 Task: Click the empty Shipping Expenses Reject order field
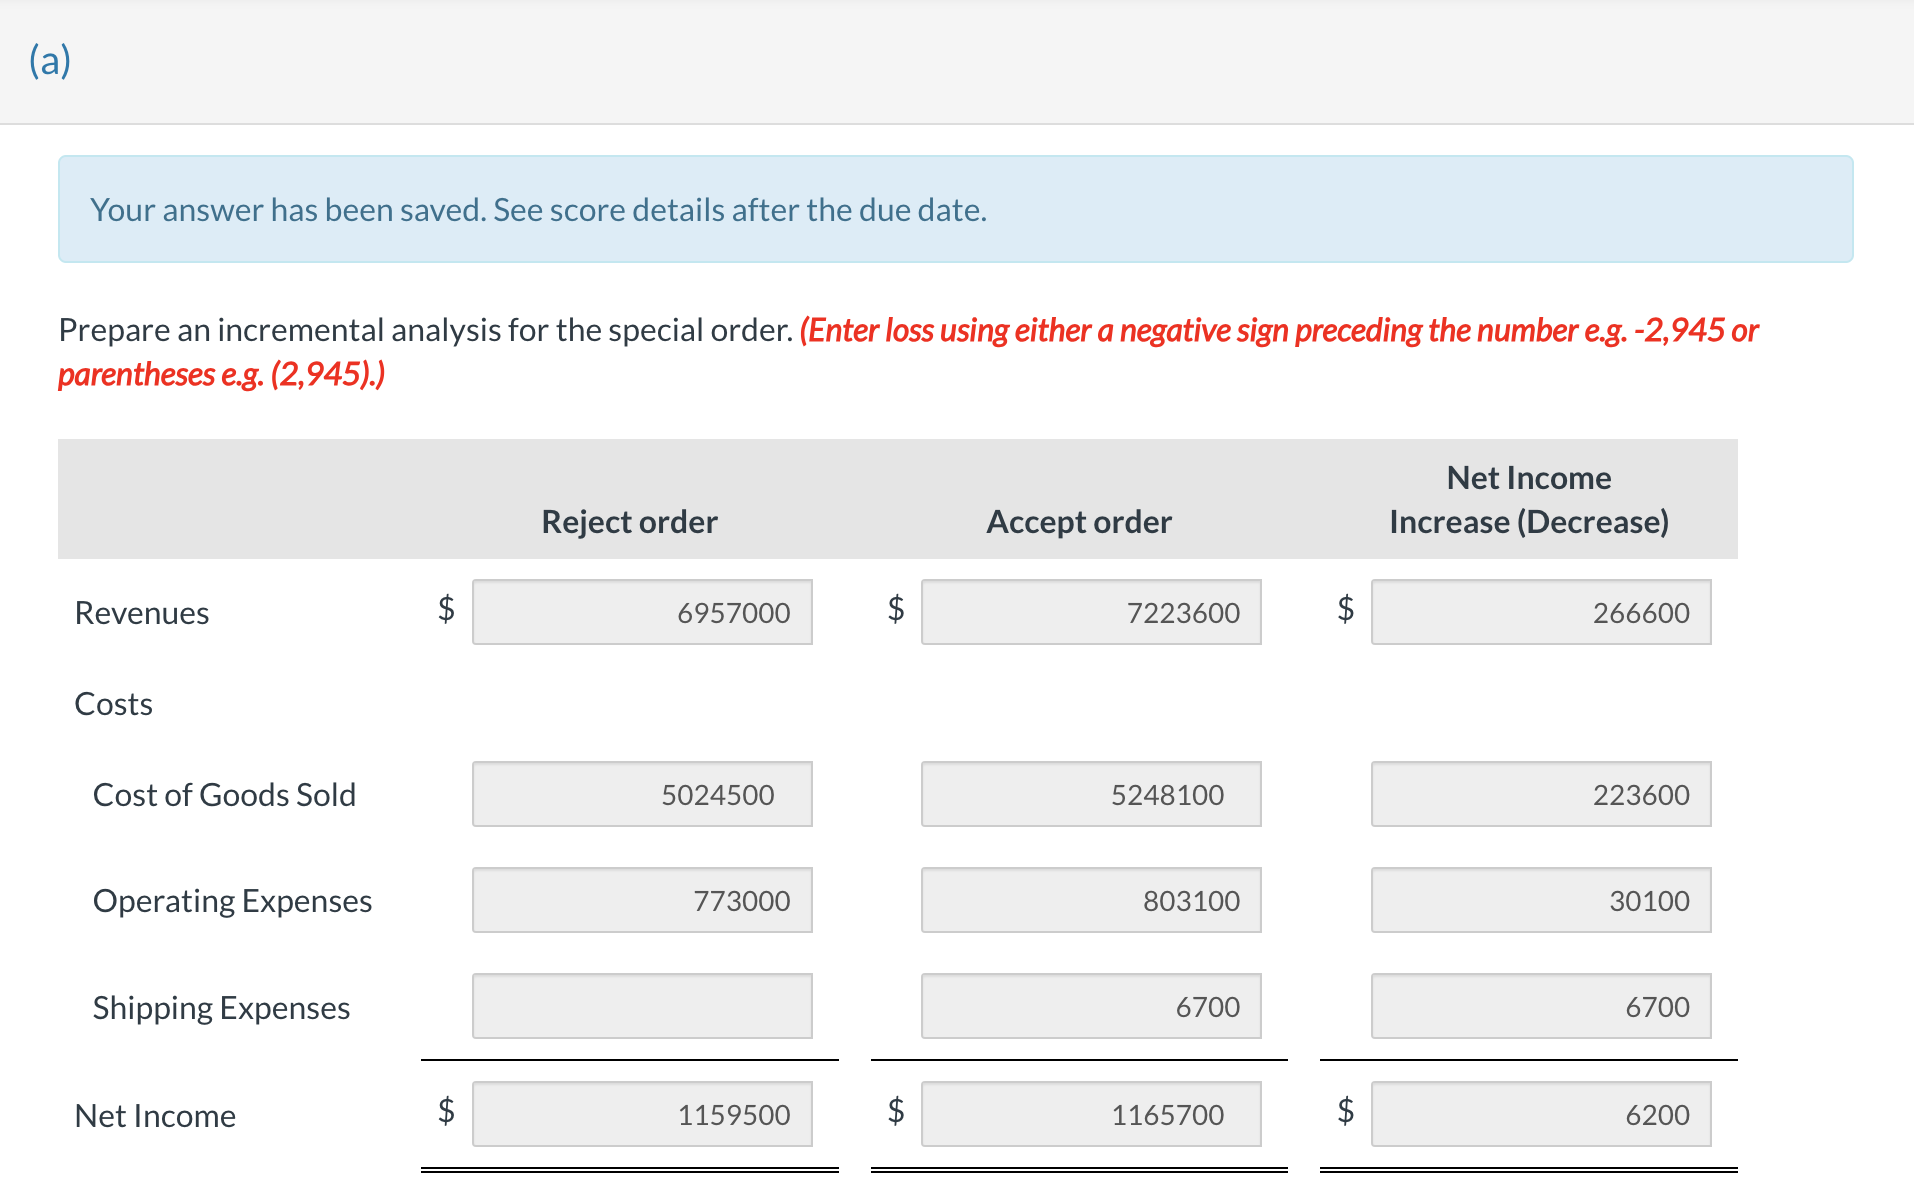(642, 1006)
